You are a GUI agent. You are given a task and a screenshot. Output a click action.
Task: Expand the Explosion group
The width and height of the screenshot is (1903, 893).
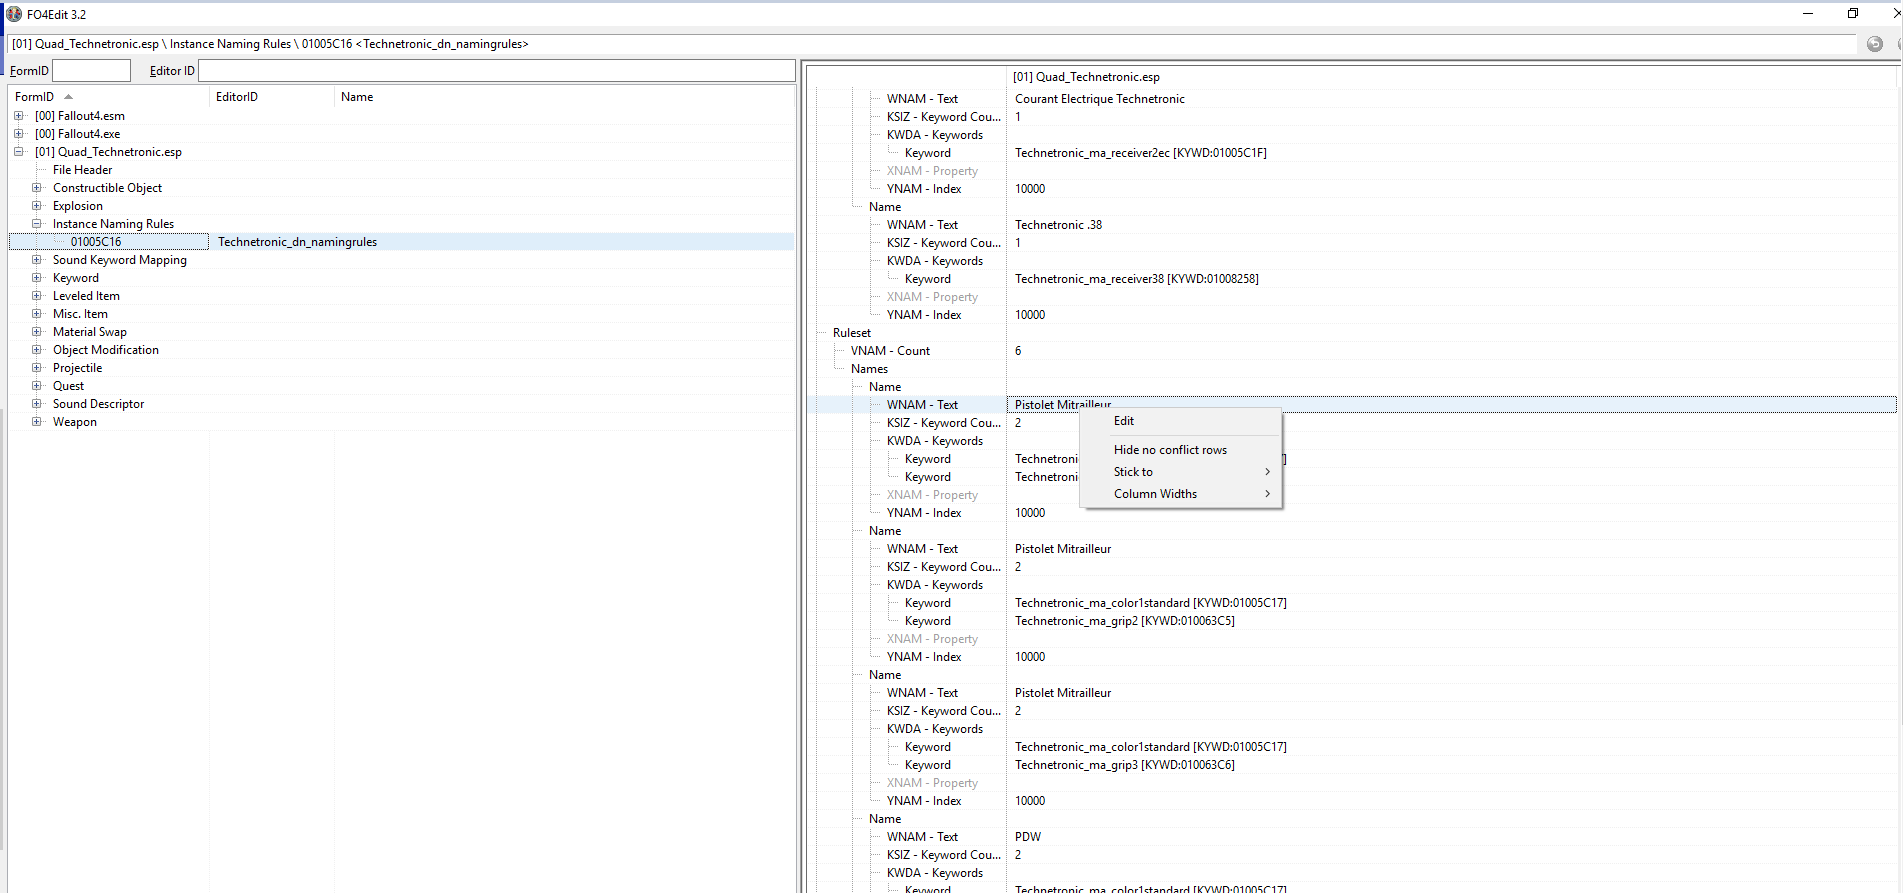point(37,206)
